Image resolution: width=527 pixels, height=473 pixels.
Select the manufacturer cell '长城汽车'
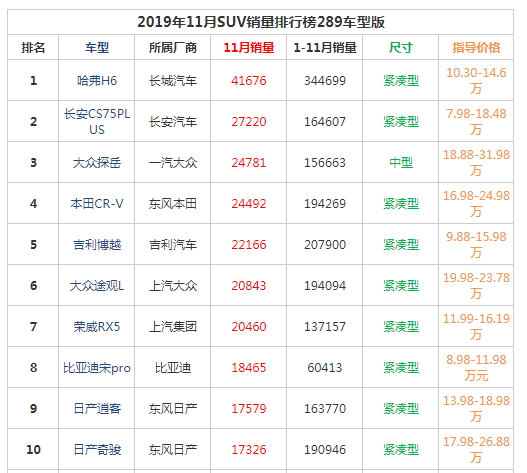pyautogui.click(x=173, y=81)
